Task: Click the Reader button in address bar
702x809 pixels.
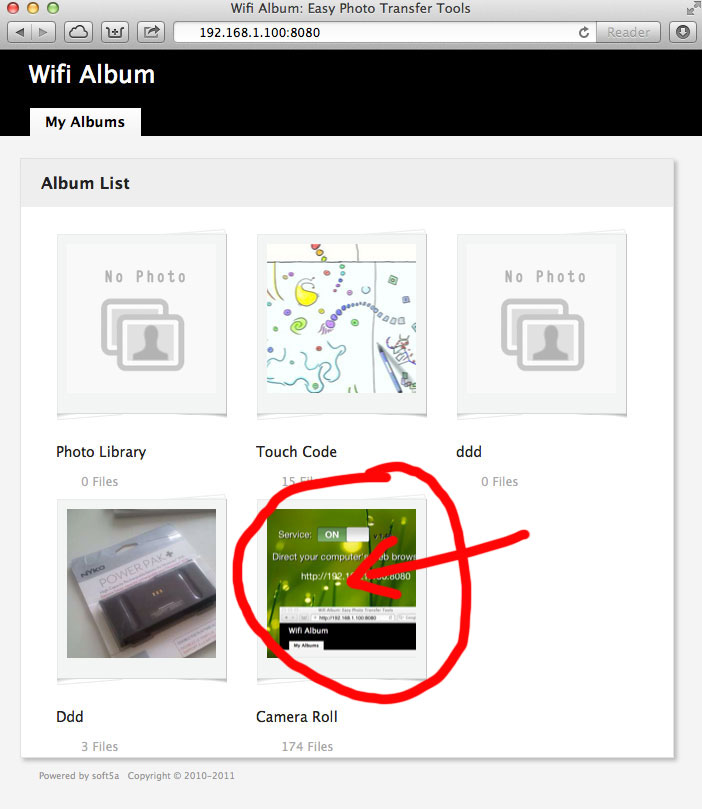Action: point(628,33)
